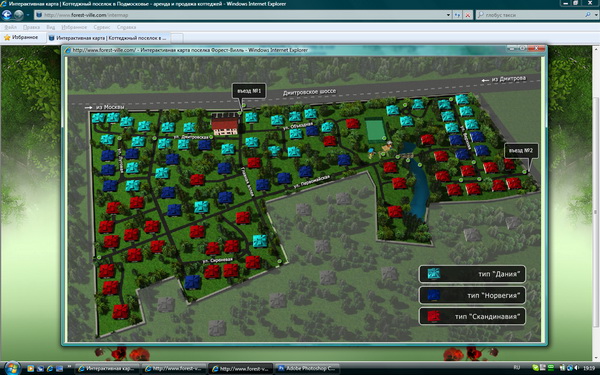Switch to the Adobe Photoshop taskbar button
Viewport: 600px width, 375px height.
tap(307, 368)
